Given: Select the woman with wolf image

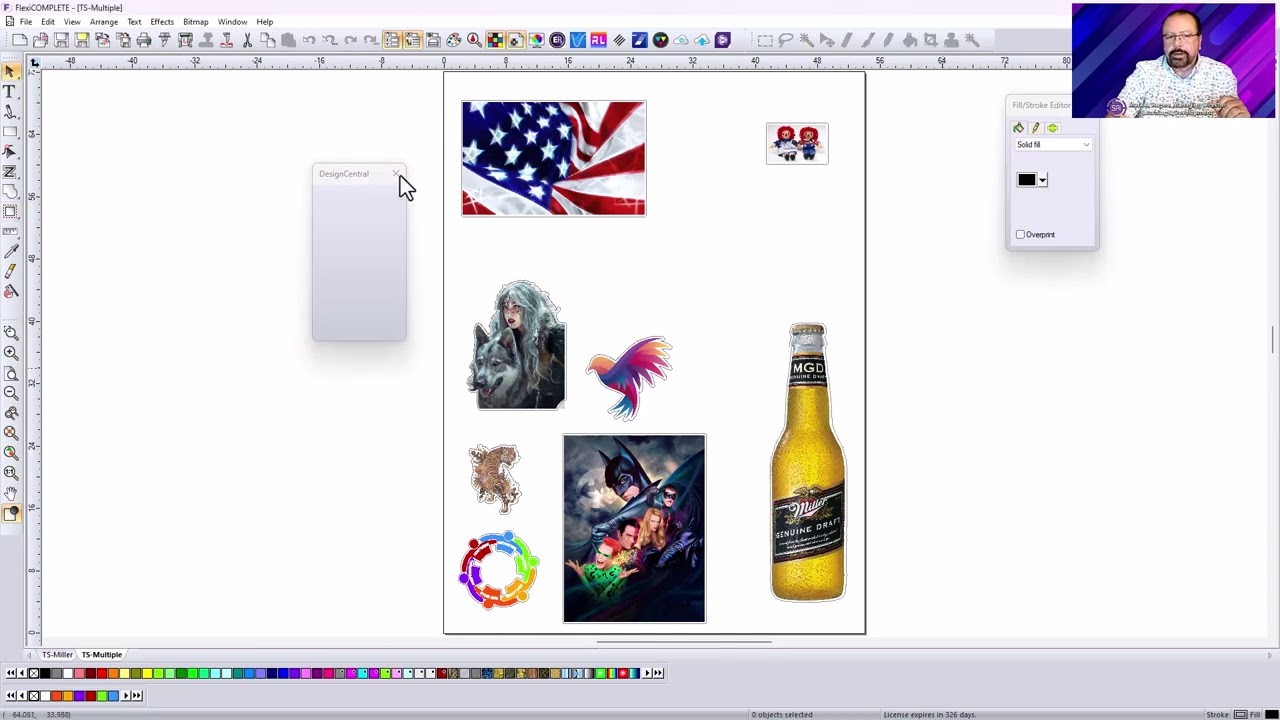Looking at the screenshot, I should [517, 345].
